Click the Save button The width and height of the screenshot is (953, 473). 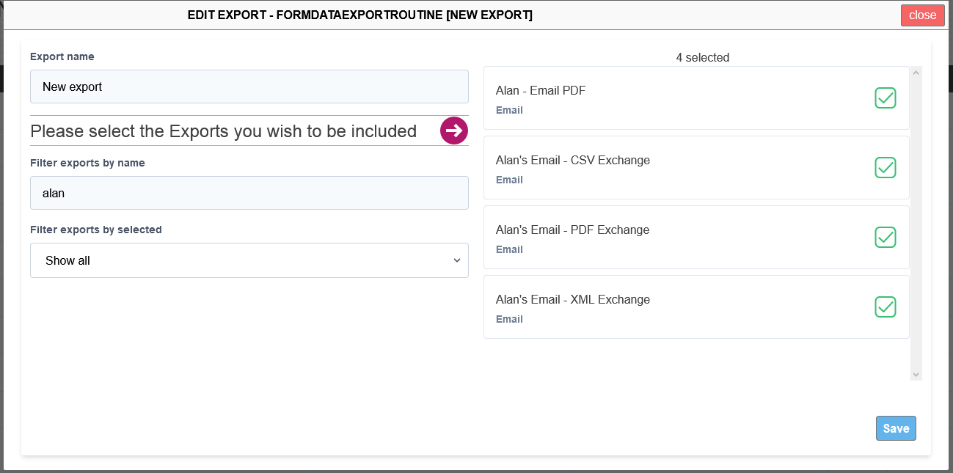[896, 429]
